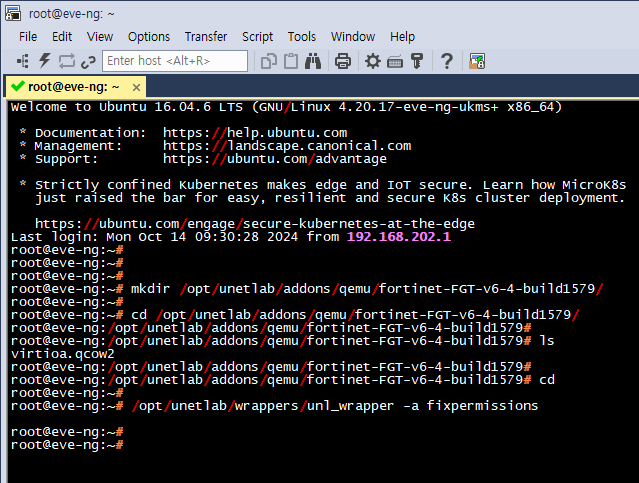Click the Paste clipboard icon
This screenshot has width=639, height=483.
coord(291,61)
